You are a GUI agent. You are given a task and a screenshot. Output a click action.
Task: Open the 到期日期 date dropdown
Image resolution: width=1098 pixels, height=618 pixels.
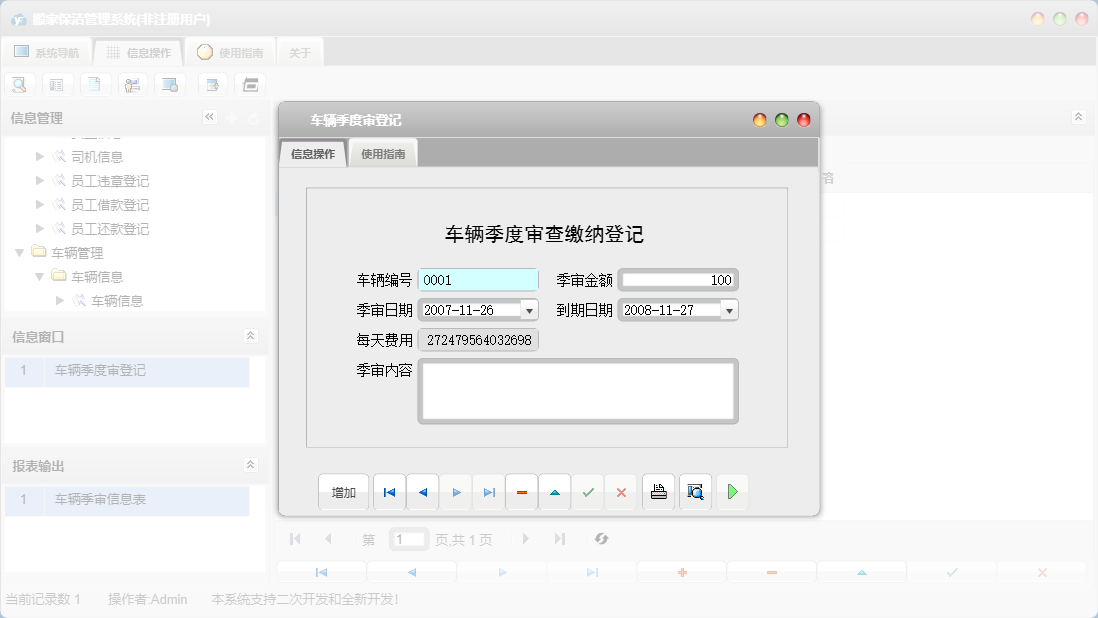coord(729,309)
